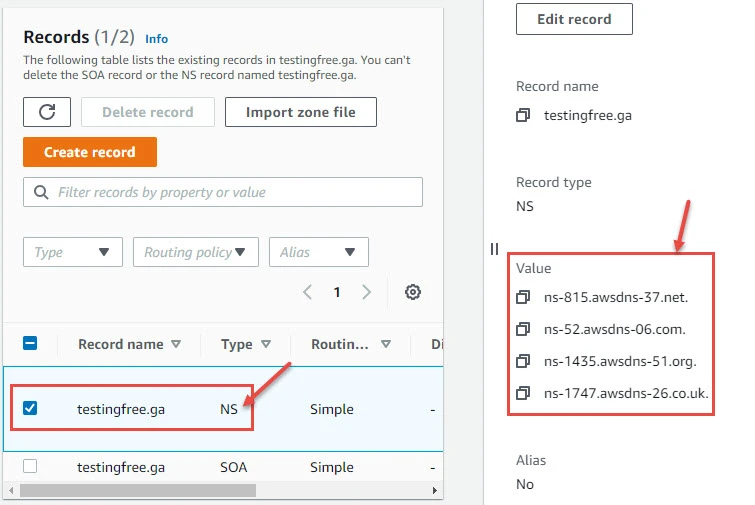Click the Create record button

point(90,152)
